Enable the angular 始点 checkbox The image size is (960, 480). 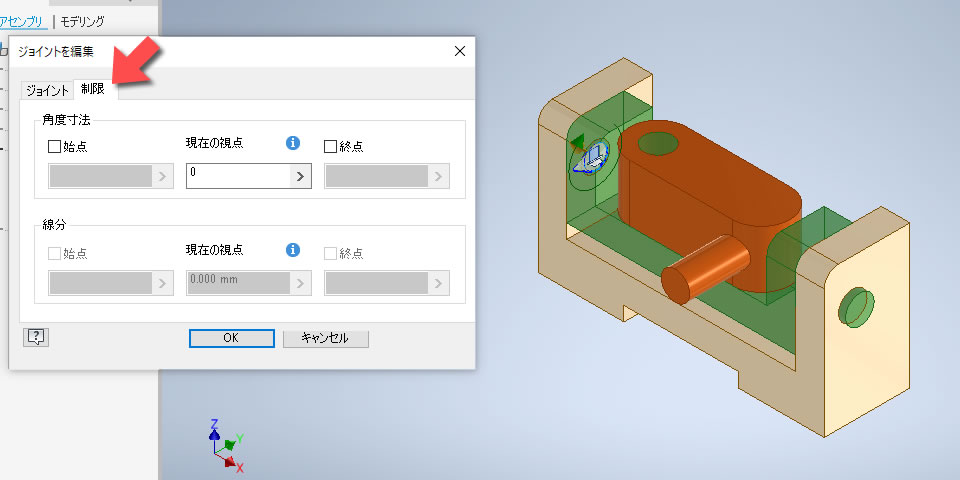(54, 146)
